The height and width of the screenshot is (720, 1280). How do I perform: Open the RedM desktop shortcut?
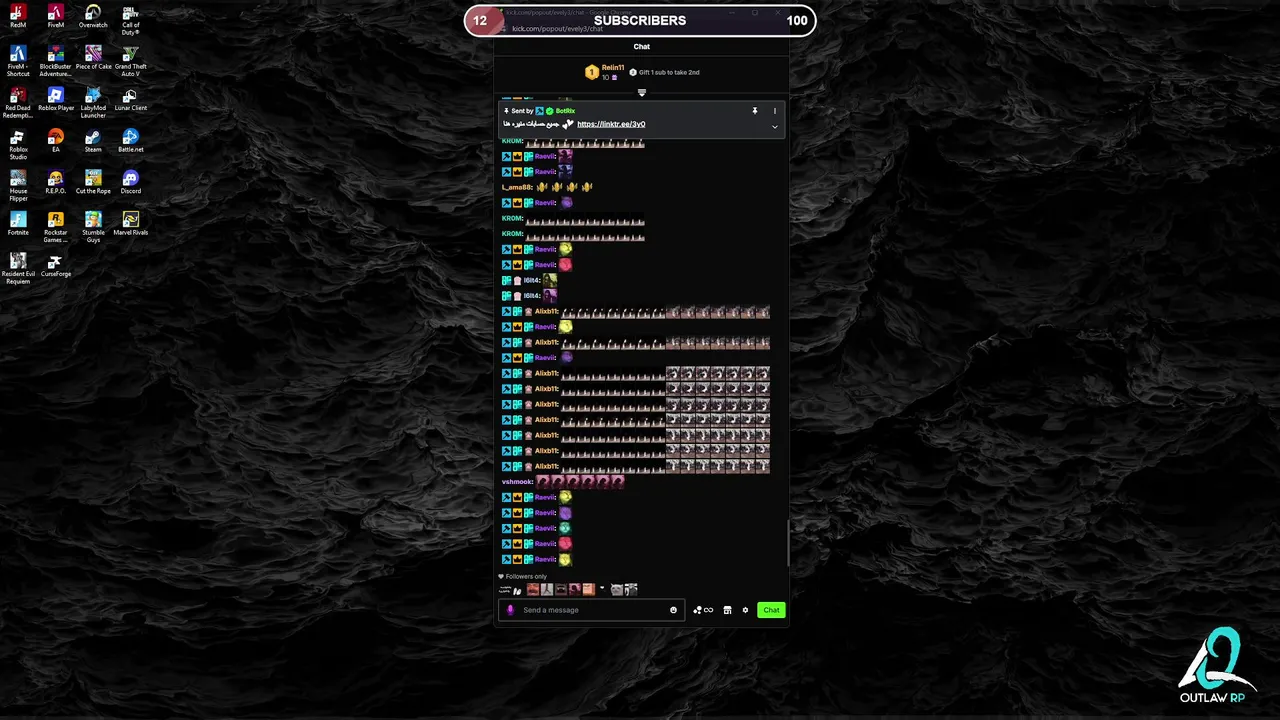click(x=18, y=17)
